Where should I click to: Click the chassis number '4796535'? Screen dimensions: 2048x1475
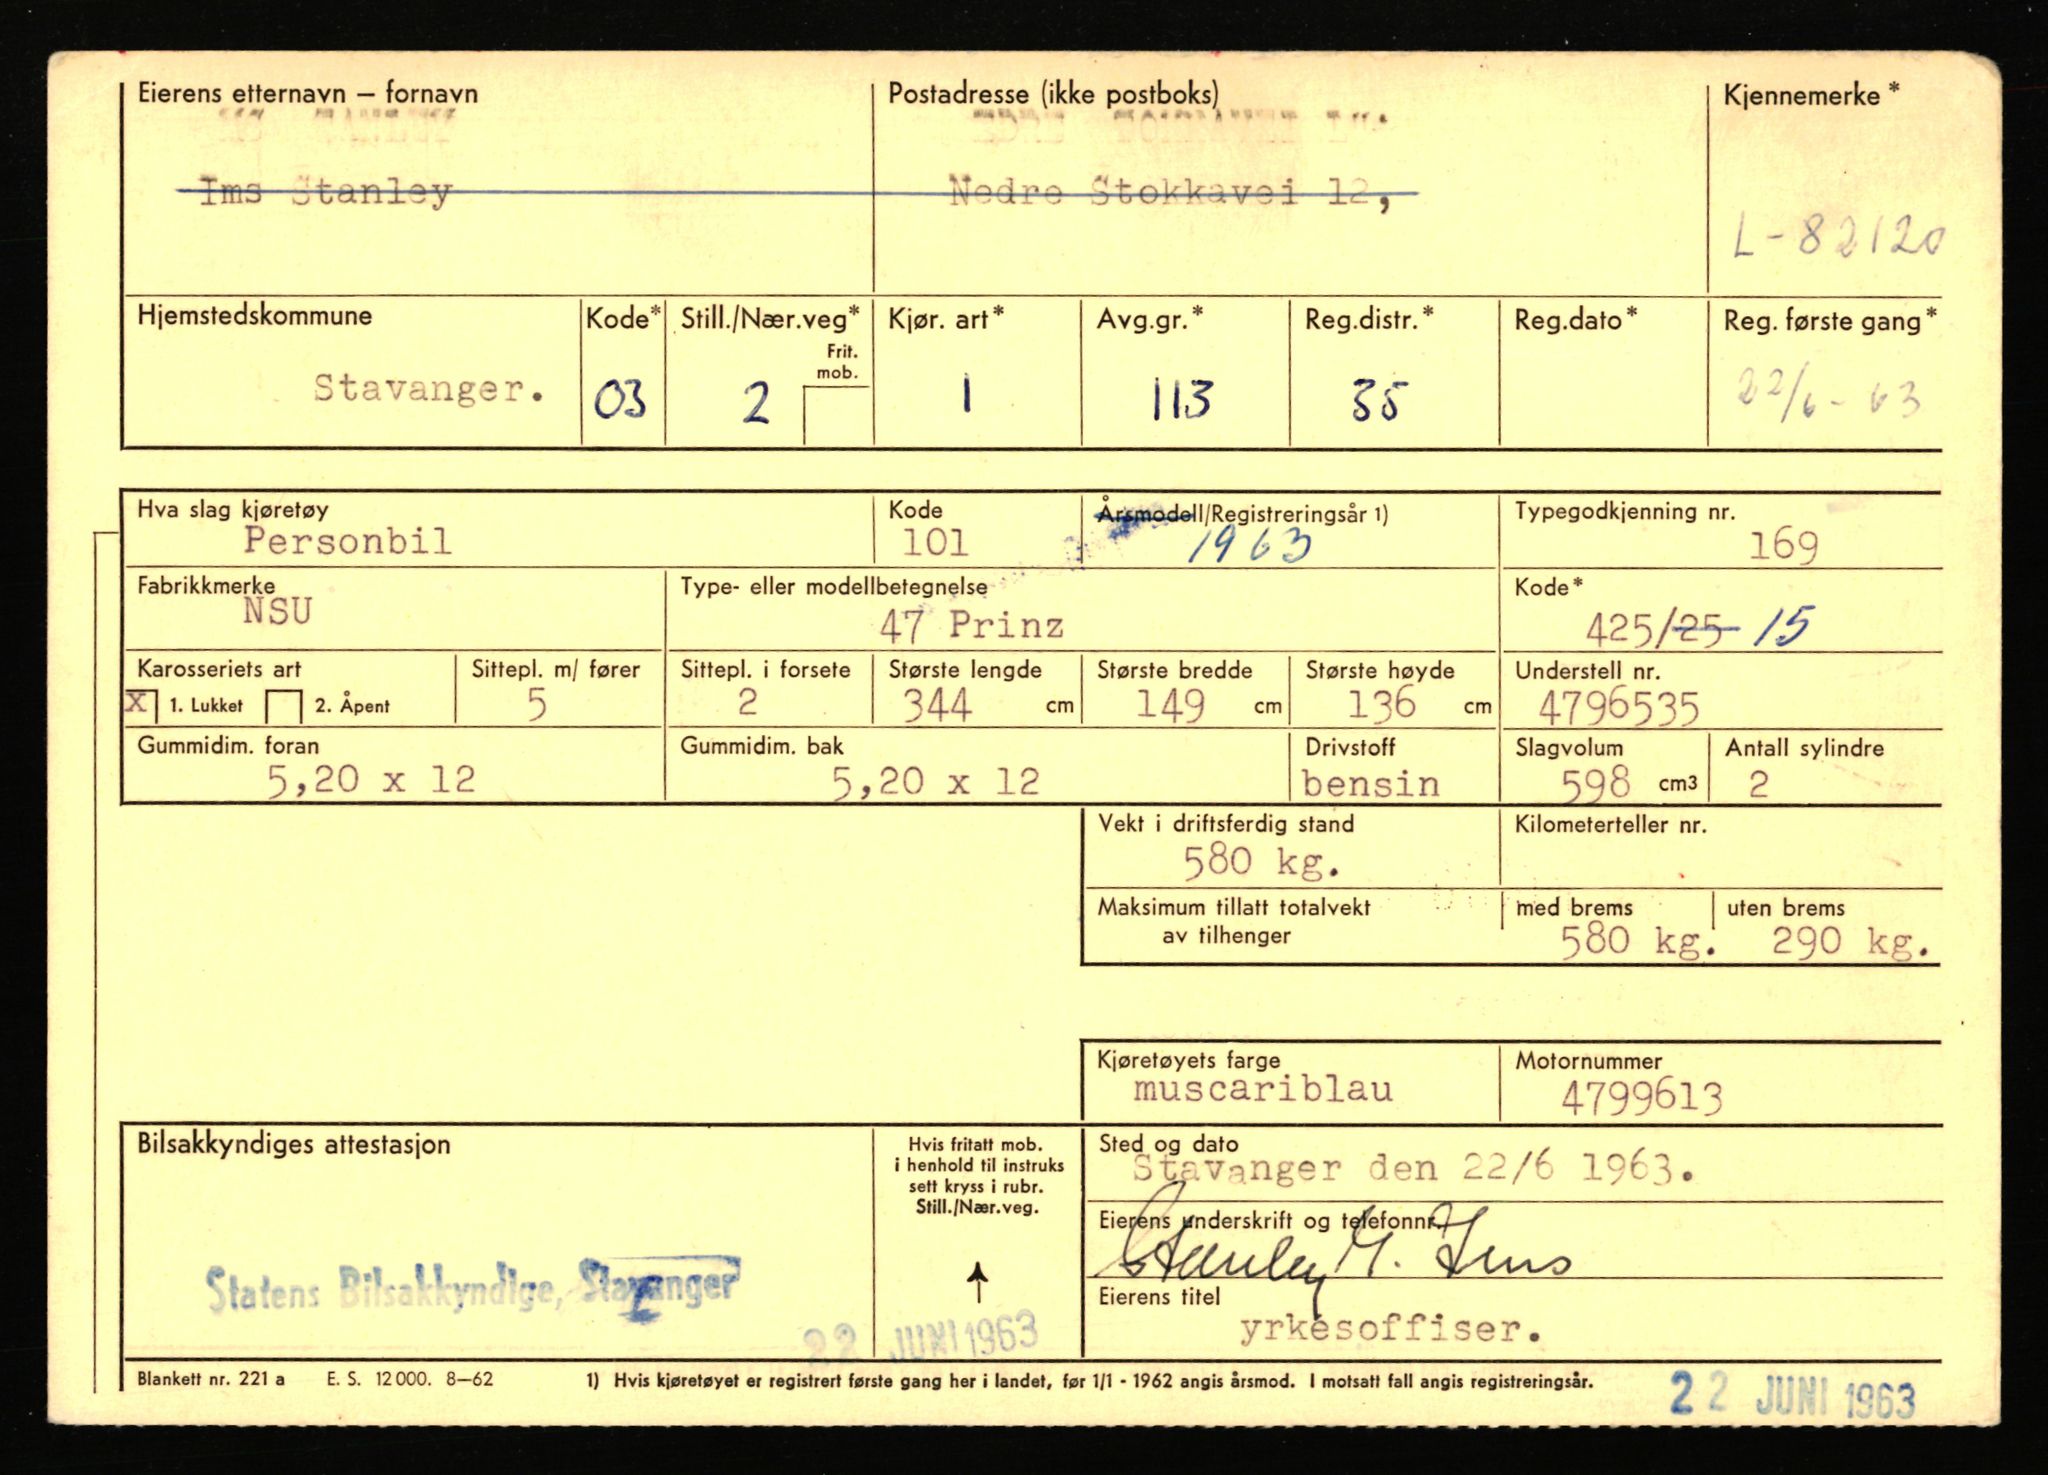tap(1618, 708)
